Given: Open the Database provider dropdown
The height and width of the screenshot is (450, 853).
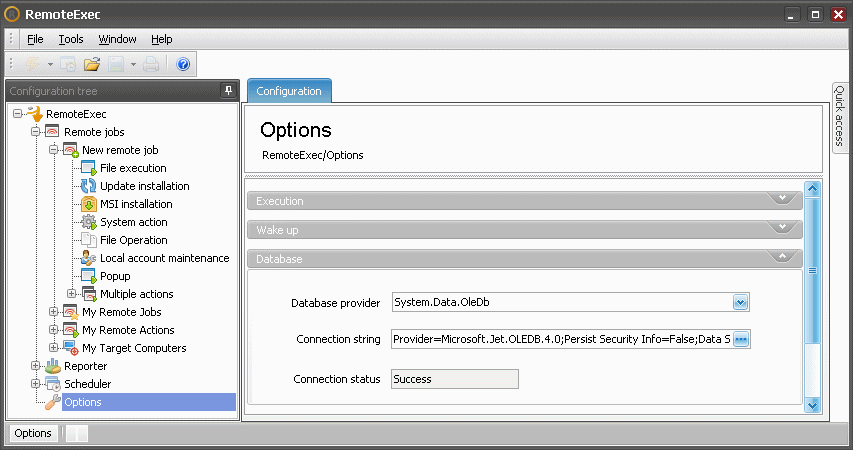Looking at the screenshot, I should tap(740, 302).
